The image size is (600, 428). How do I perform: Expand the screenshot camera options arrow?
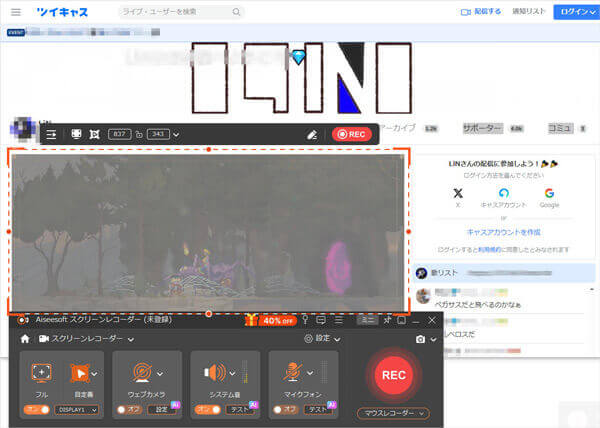click(x=433, y=339)
